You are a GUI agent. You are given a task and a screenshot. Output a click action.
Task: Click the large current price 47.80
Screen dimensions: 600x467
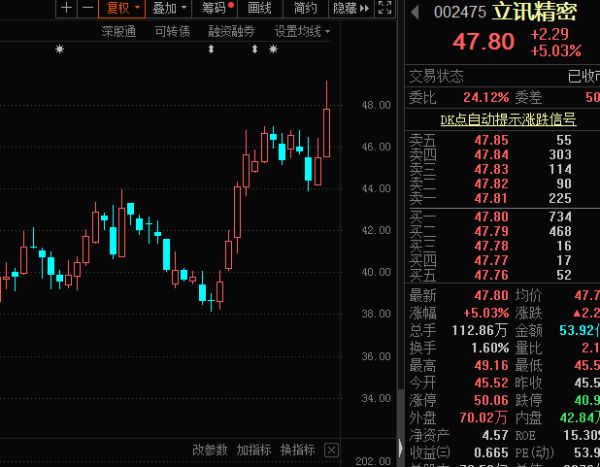484,41
